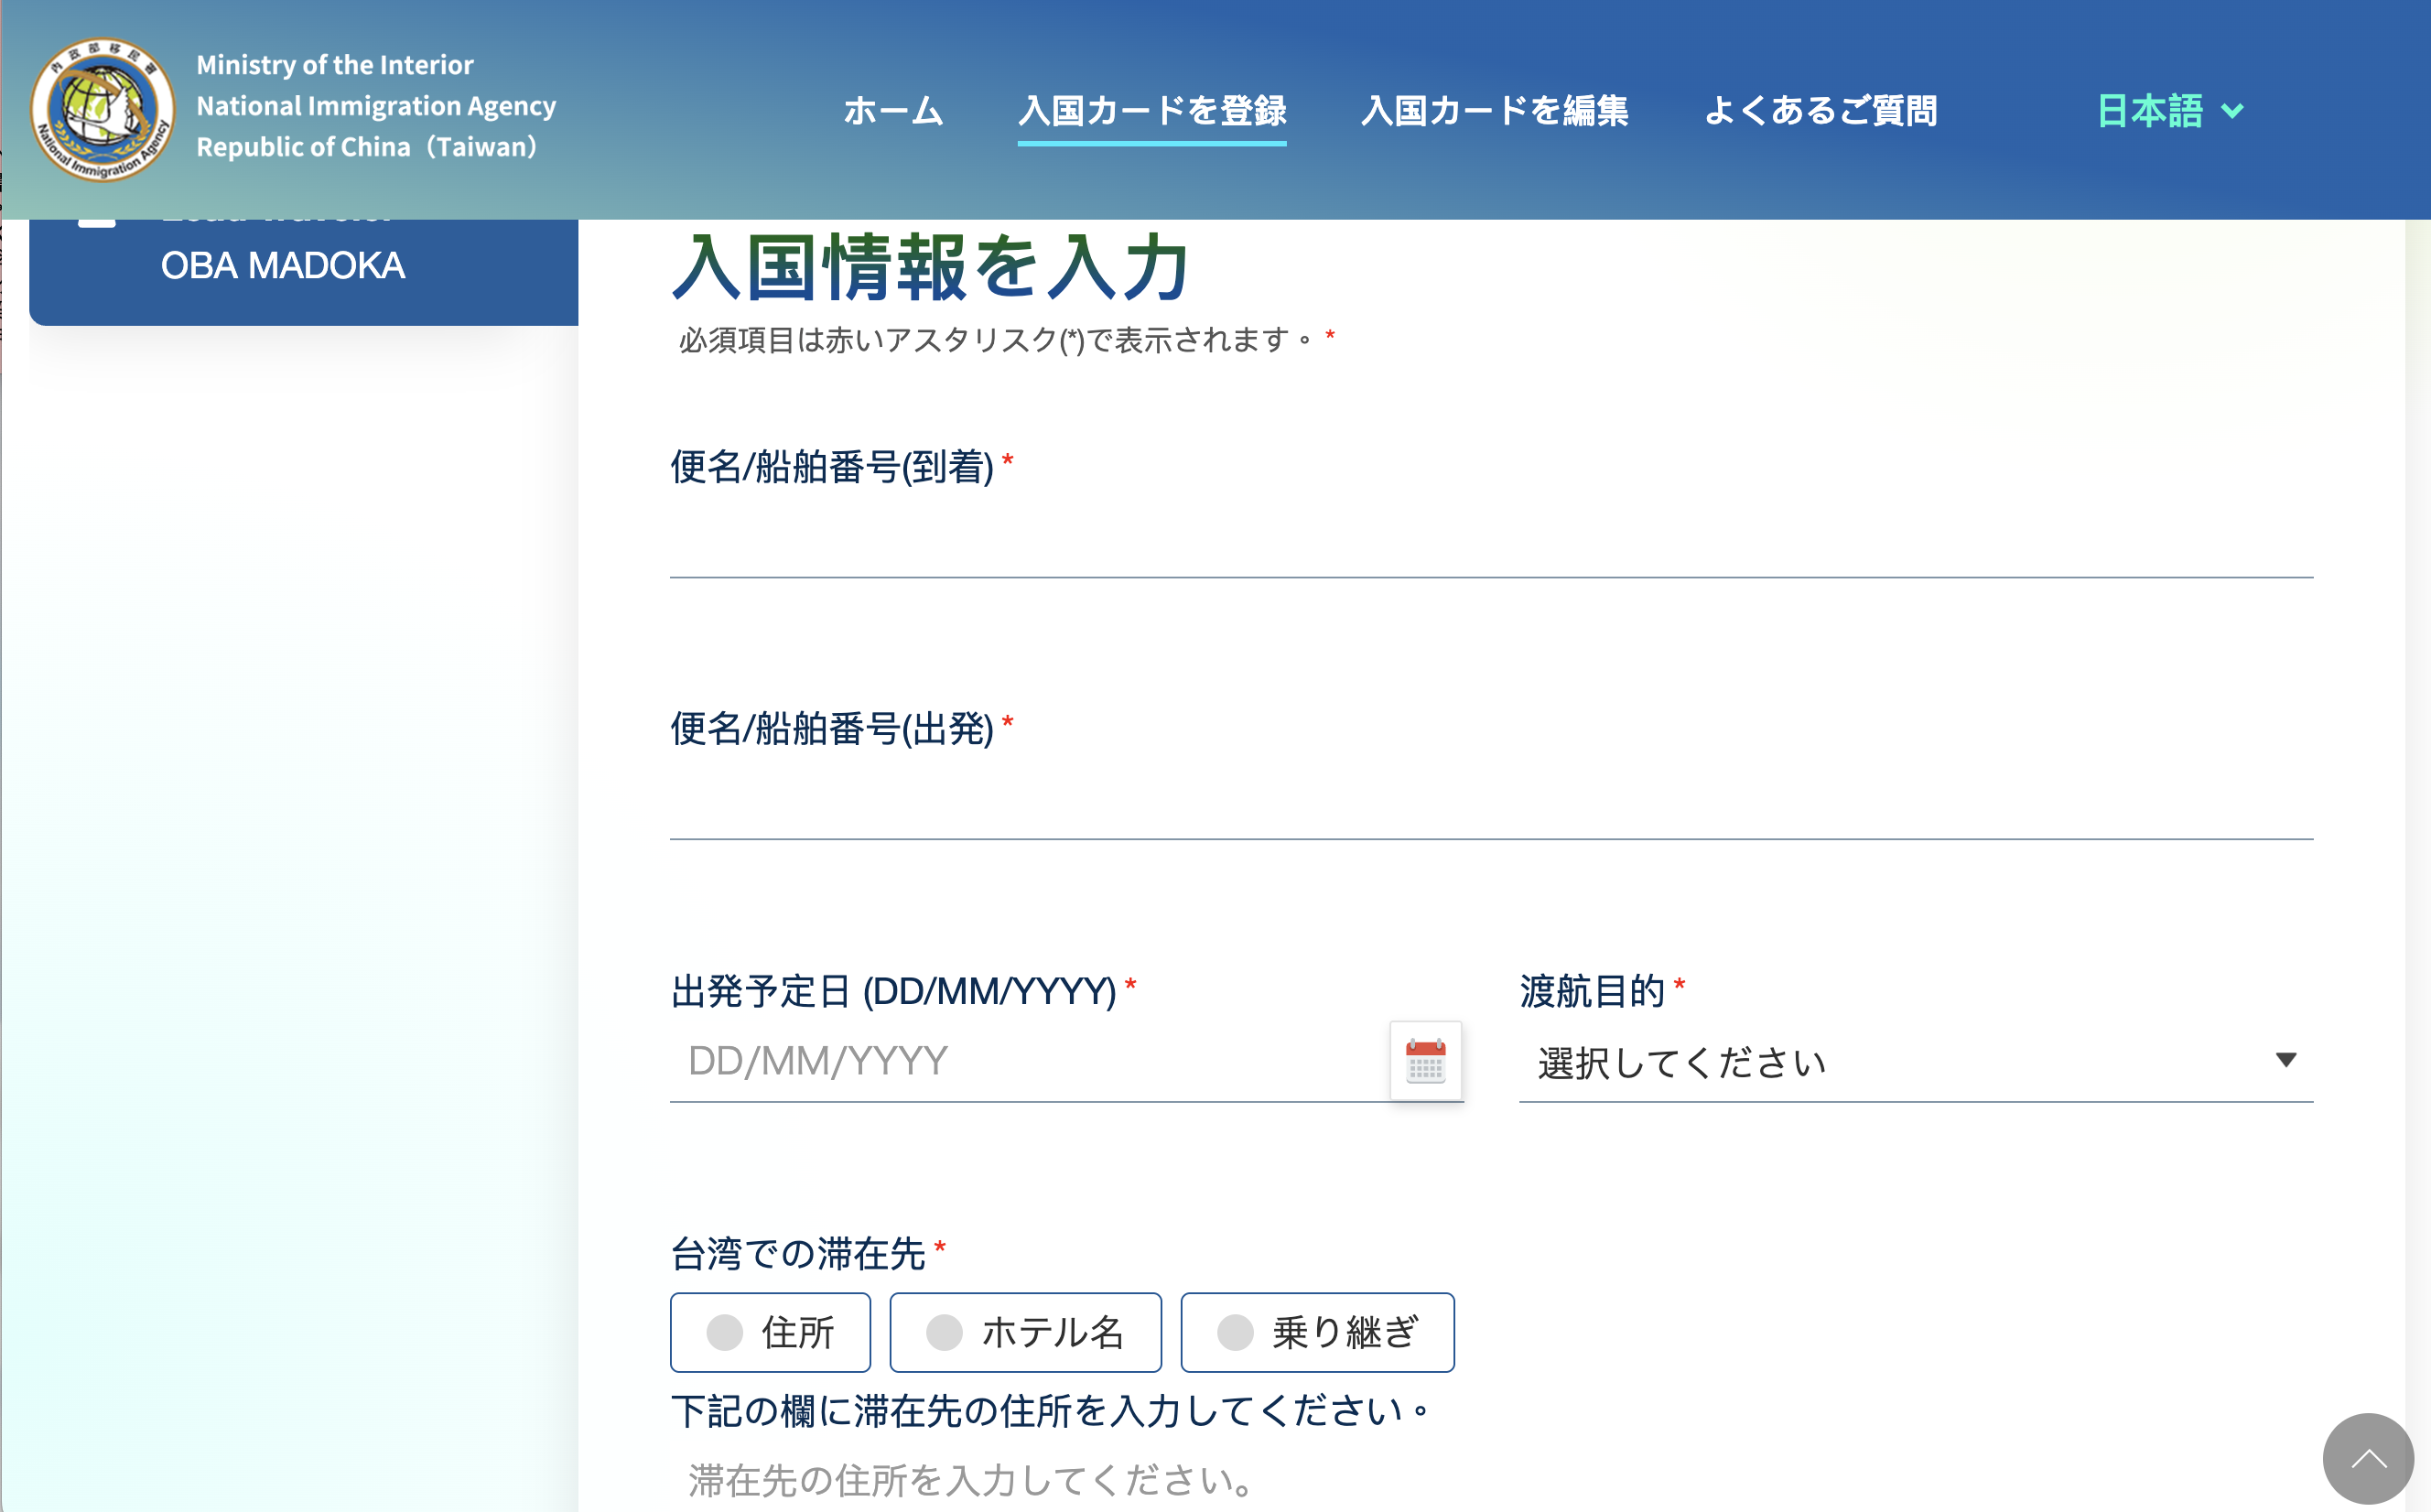Open the departure date calendar picker
The image size is (2431, 1512).
click(x=1425, y=1061)
